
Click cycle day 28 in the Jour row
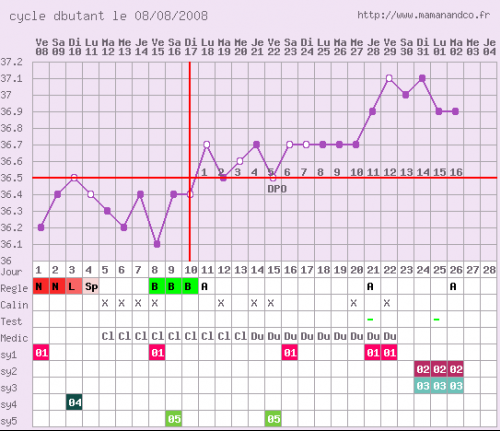[489, 270]
